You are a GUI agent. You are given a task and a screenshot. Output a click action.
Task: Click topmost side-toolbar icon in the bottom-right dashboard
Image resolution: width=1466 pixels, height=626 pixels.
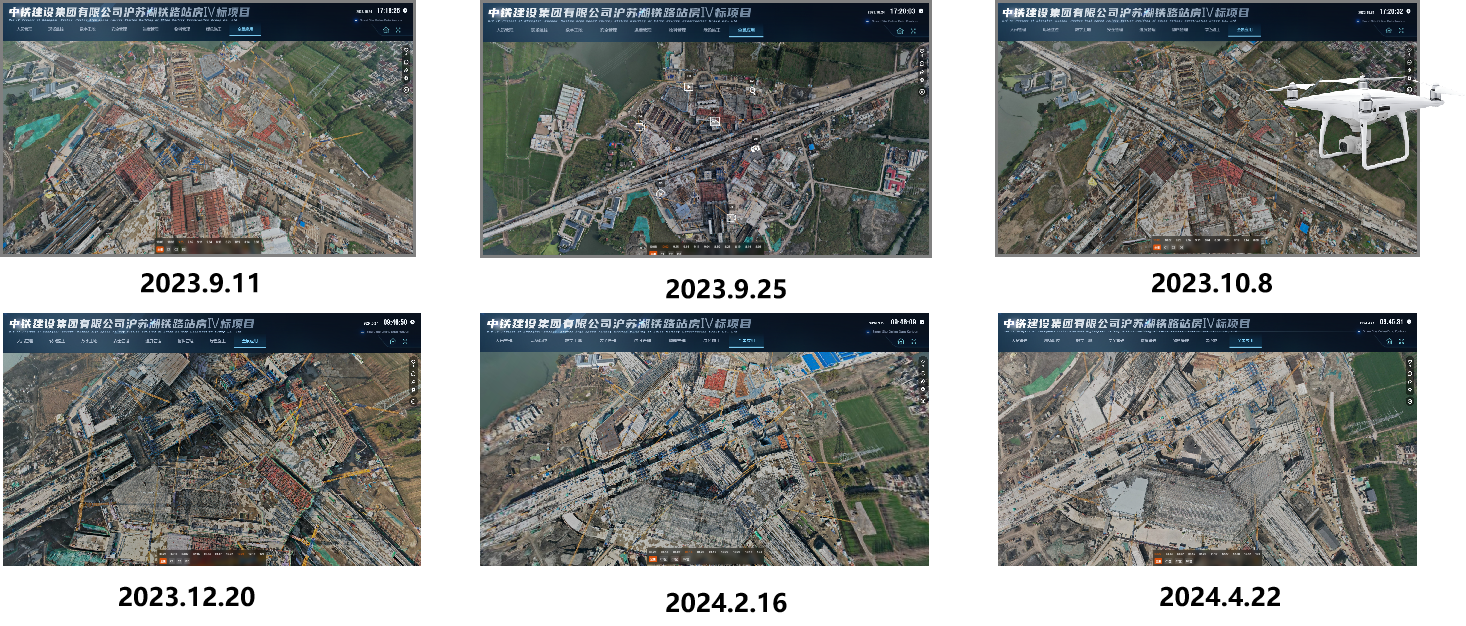pyautogui.click(x=1410, y=362)
